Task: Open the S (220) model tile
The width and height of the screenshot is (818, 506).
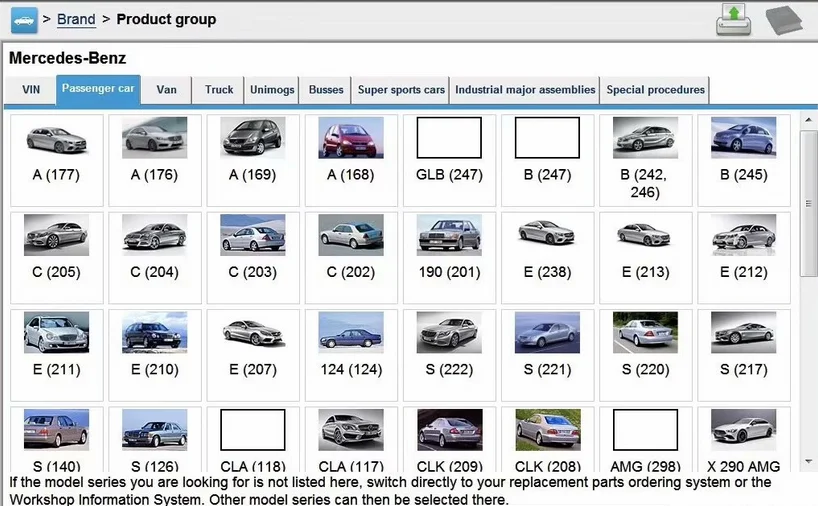Action: pyautogui.click(x=645, y=355)
